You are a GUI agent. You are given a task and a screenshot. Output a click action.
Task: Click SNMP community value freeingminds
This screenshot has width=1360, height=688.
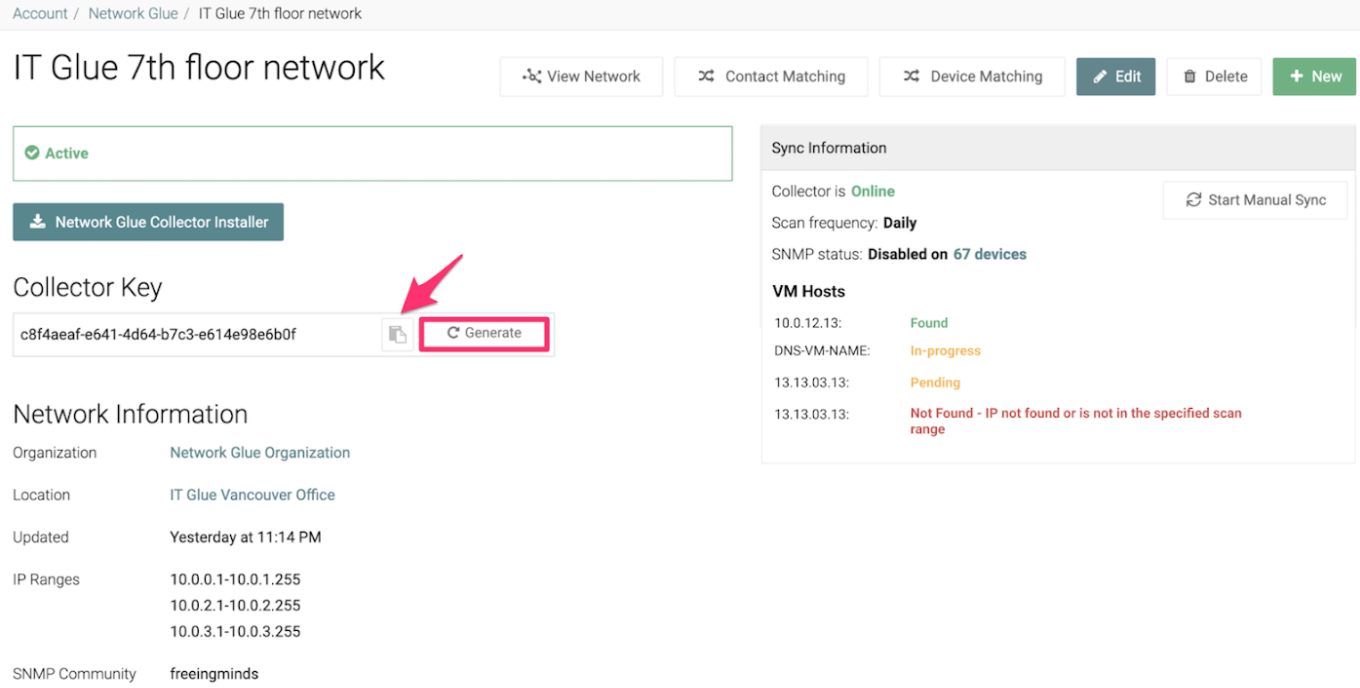coord(214,674)
